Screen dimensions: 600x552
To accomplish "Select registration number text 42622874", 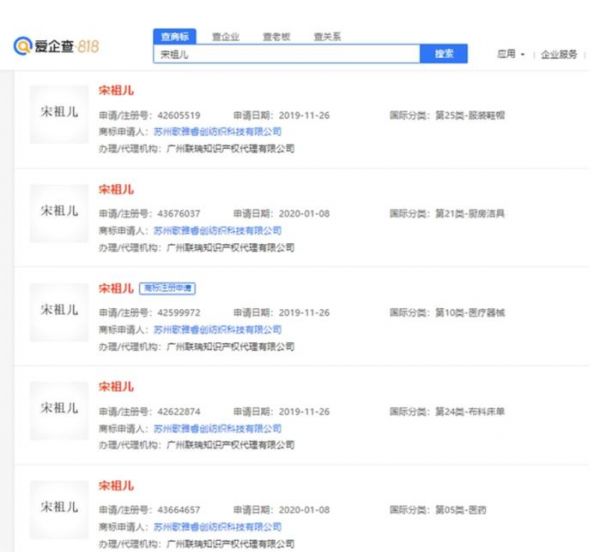I will pos(179,412).
